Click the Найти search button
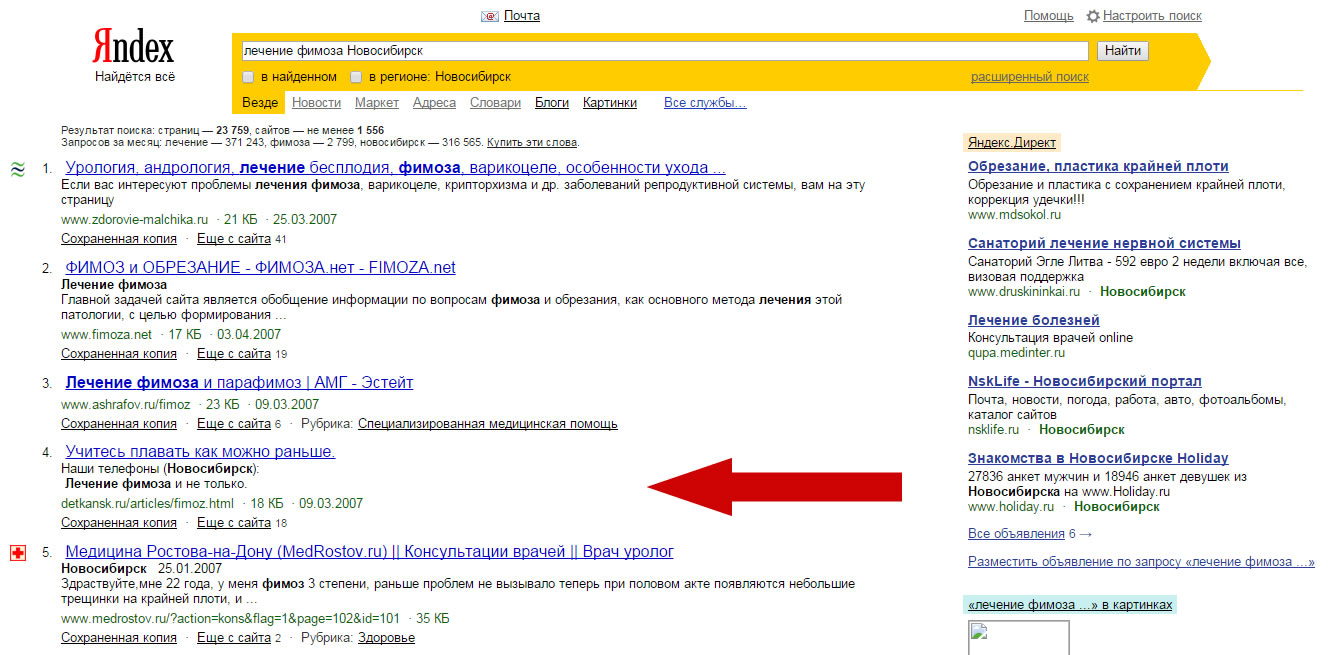 tap(1123, 51)
